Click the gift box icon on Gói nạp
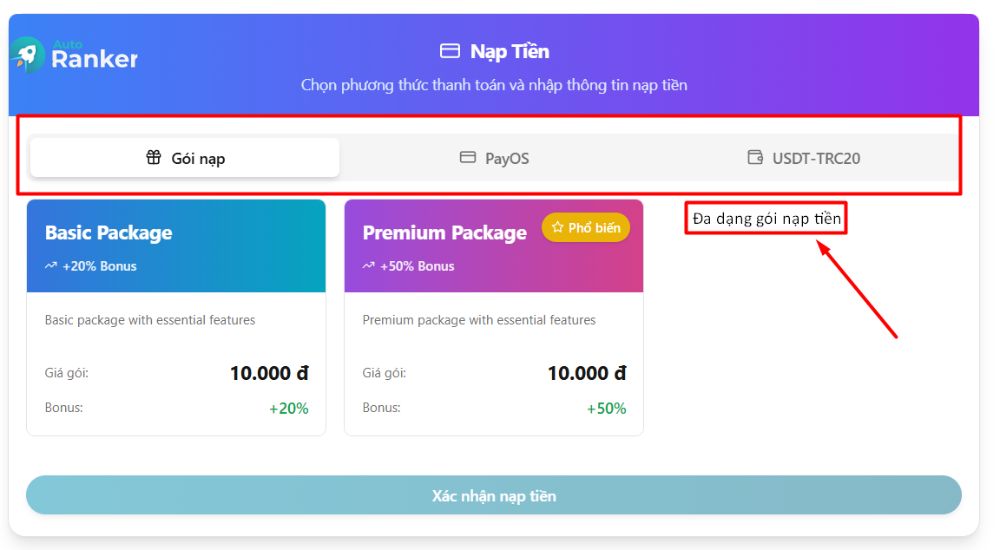This screenshot has width=1000, height=550. 154,157
